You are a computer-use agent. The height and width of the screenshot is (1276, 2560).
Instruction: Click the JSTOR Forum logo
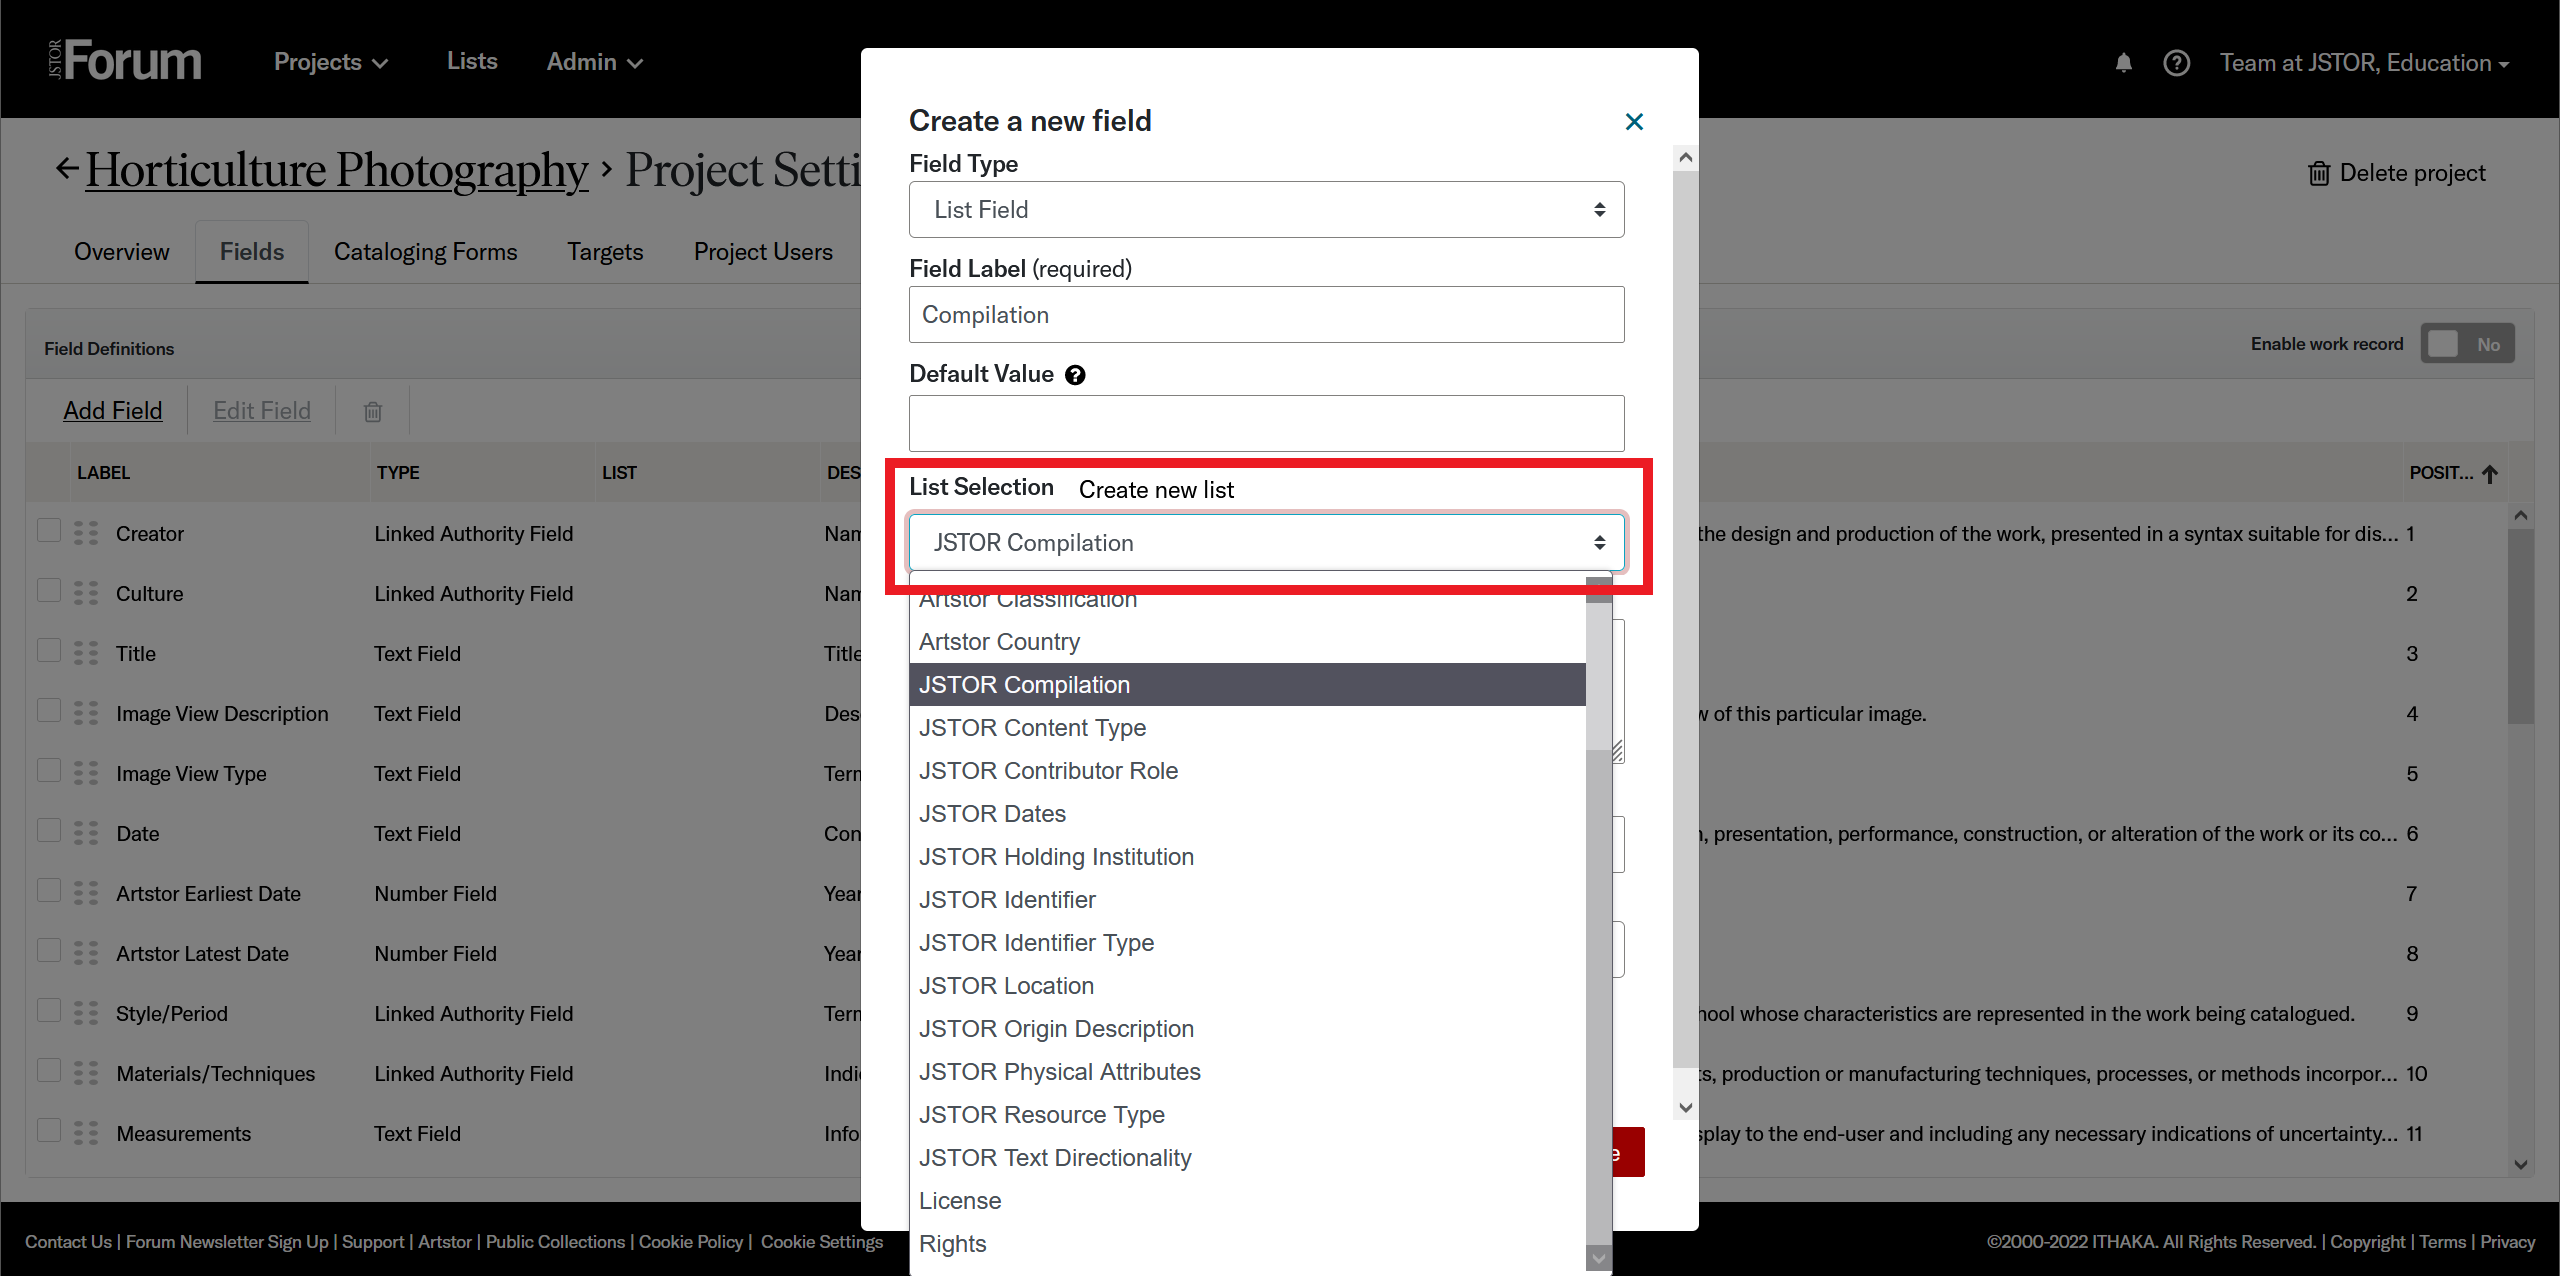[x=125, y=61]
